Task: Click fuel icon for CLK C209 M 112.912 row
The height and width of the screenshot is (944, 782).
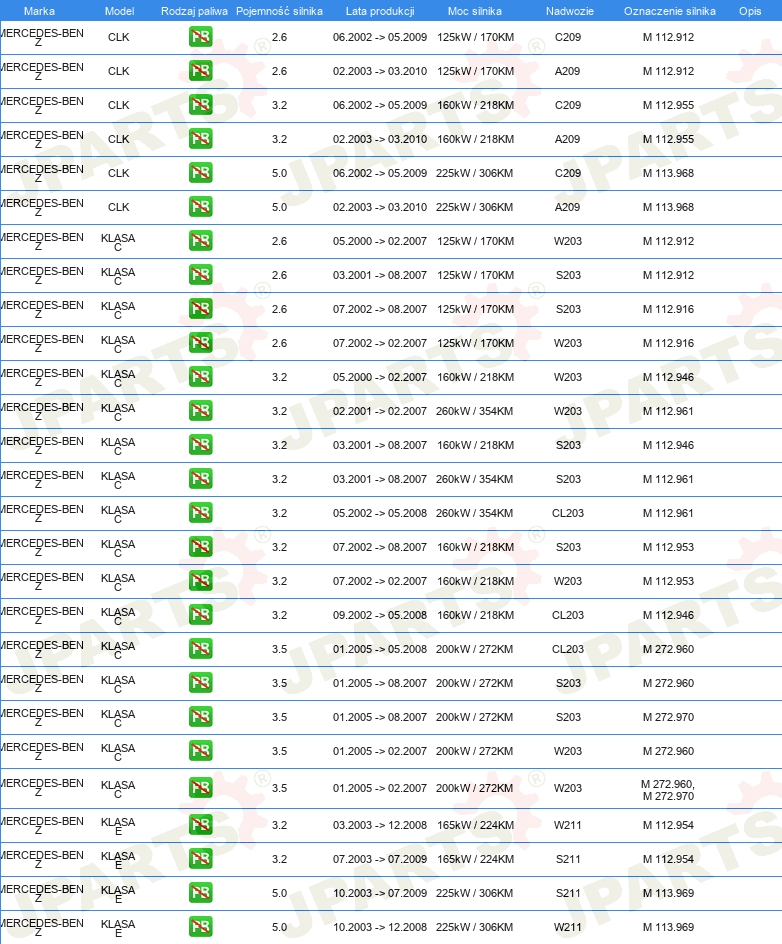Action: [x=200, y=37]
